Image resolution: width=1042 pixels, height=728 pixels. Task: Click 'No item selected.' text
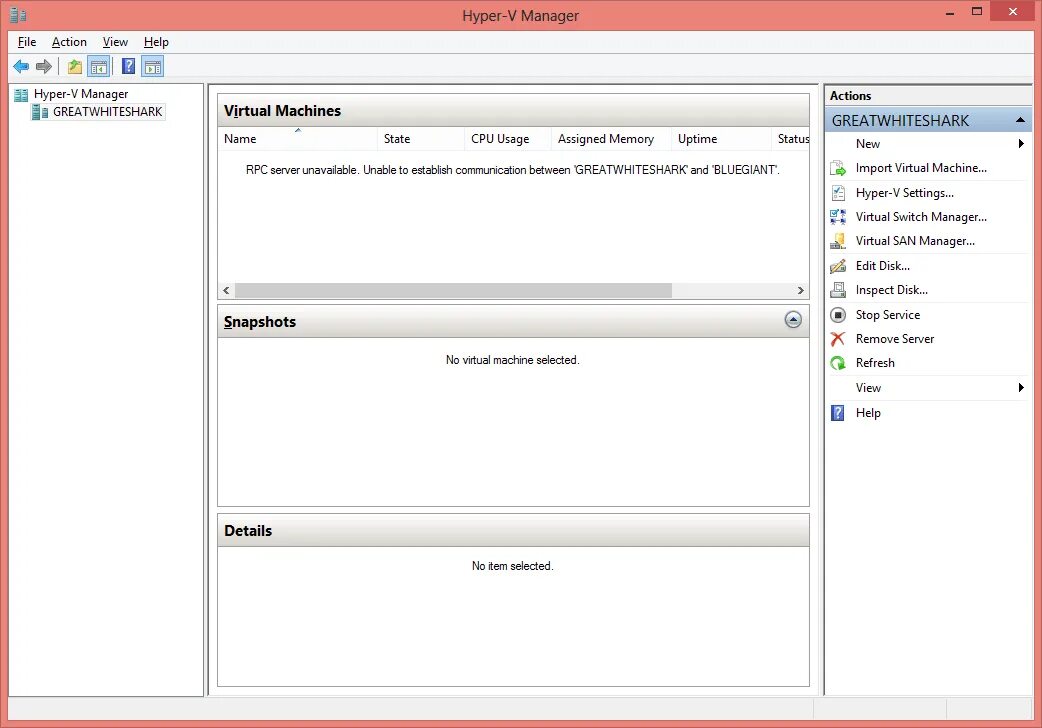coord(512,566)
